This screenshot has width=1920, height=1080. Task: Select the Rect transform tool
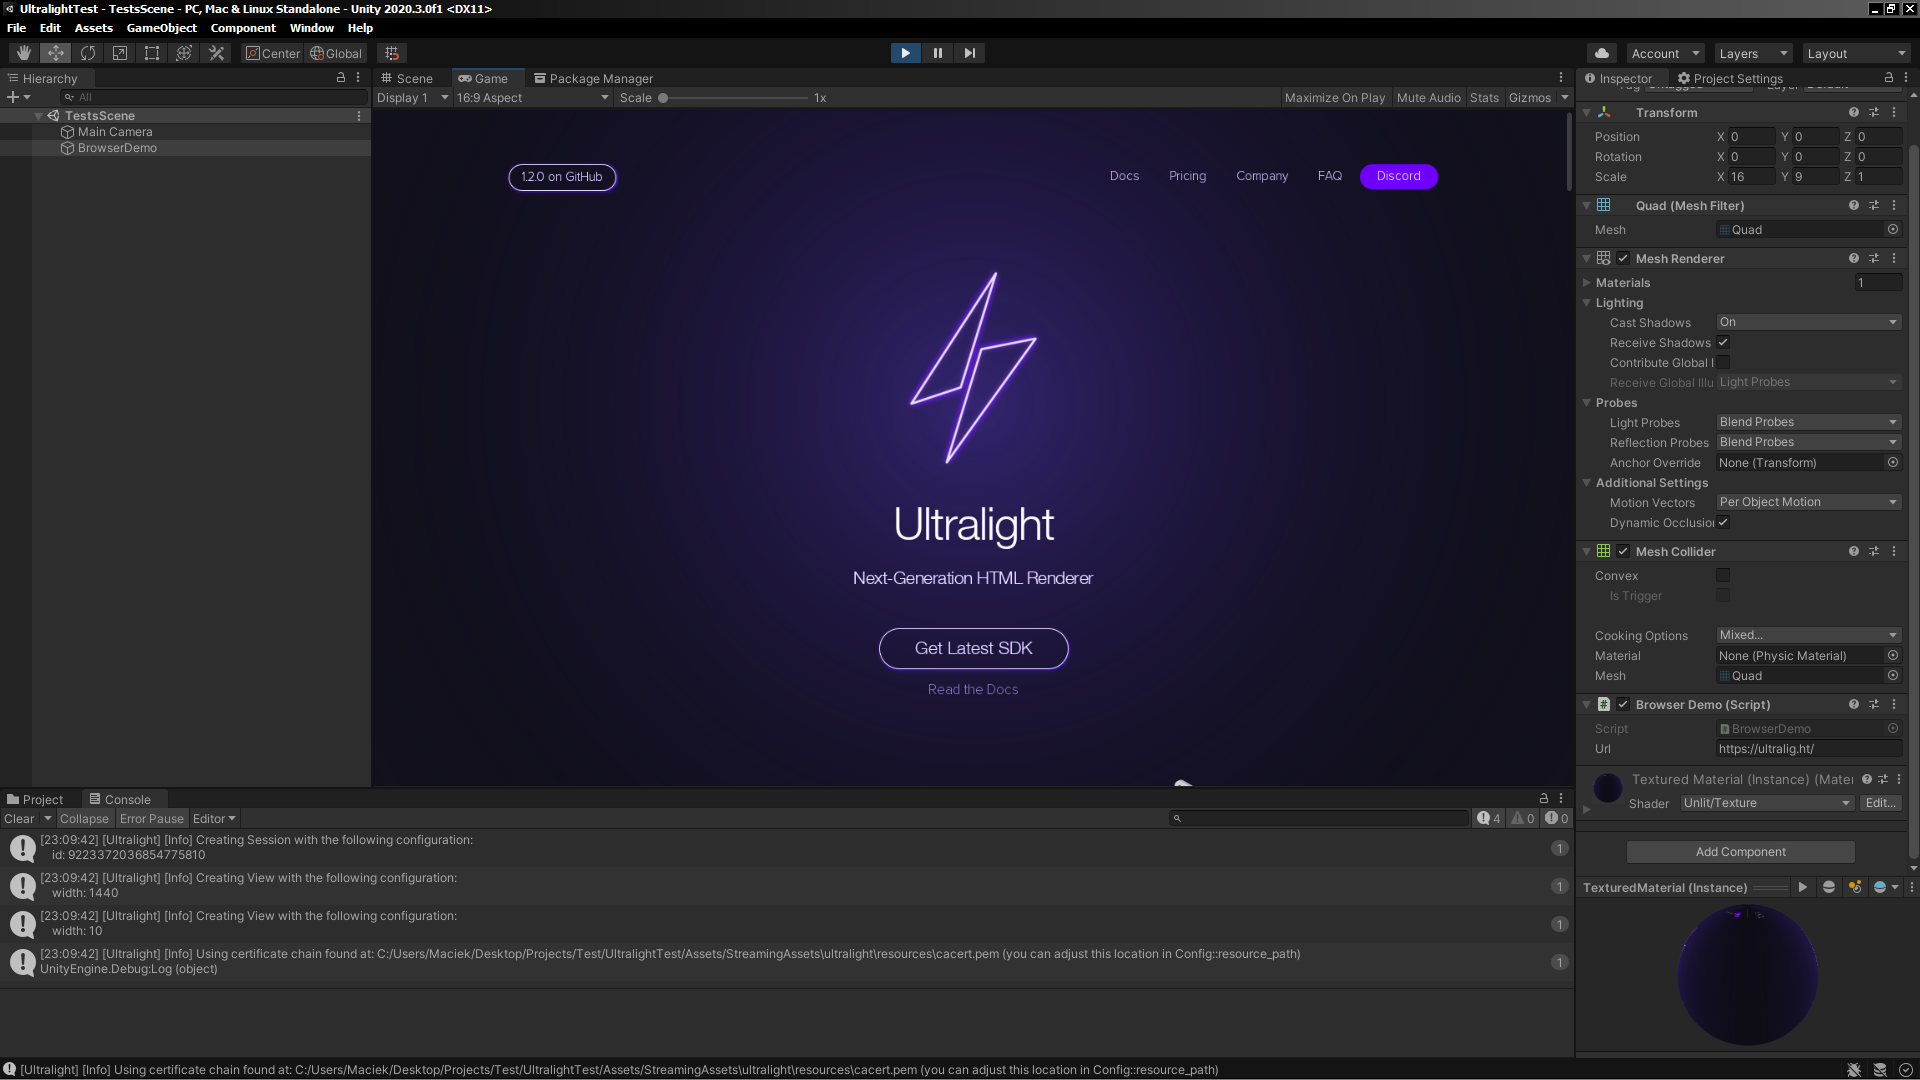tap(152, 53)
